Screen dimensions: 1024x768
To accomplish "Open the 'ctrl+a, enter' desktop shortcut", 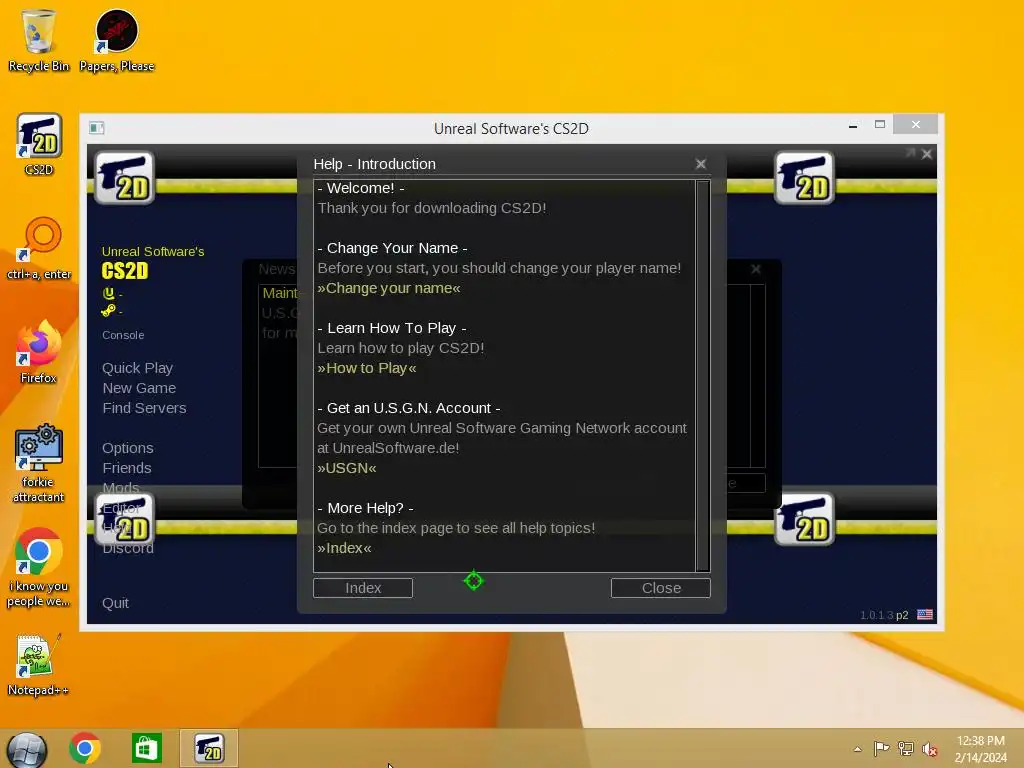I will tap(39, 248).
